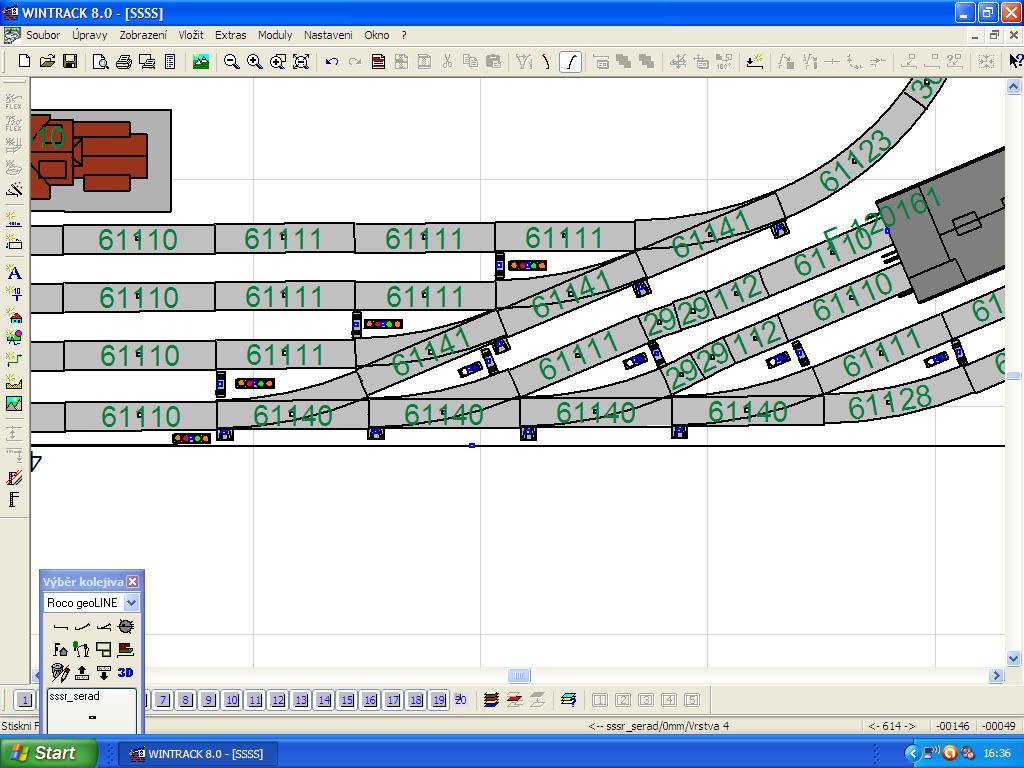
Task: Open the Moduly menu
Action: click(275, 35)
